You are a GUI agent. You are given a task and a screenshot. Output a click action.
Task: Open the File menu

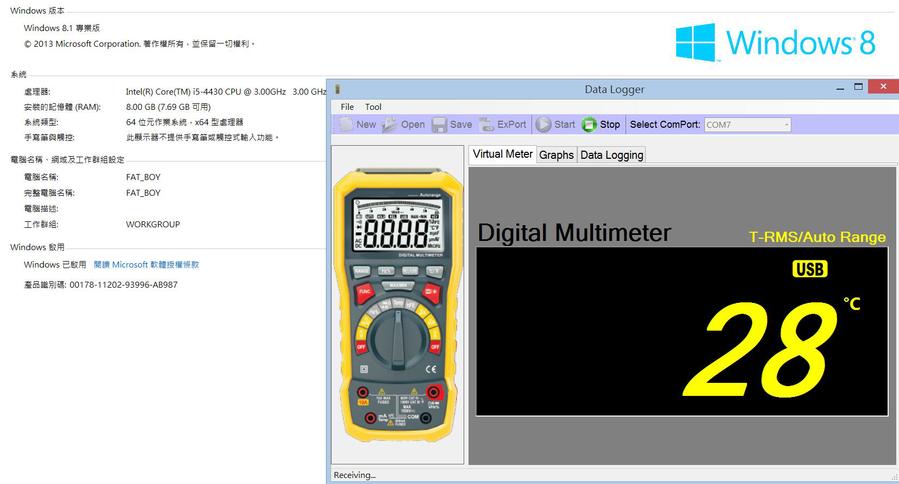point(347,107)
